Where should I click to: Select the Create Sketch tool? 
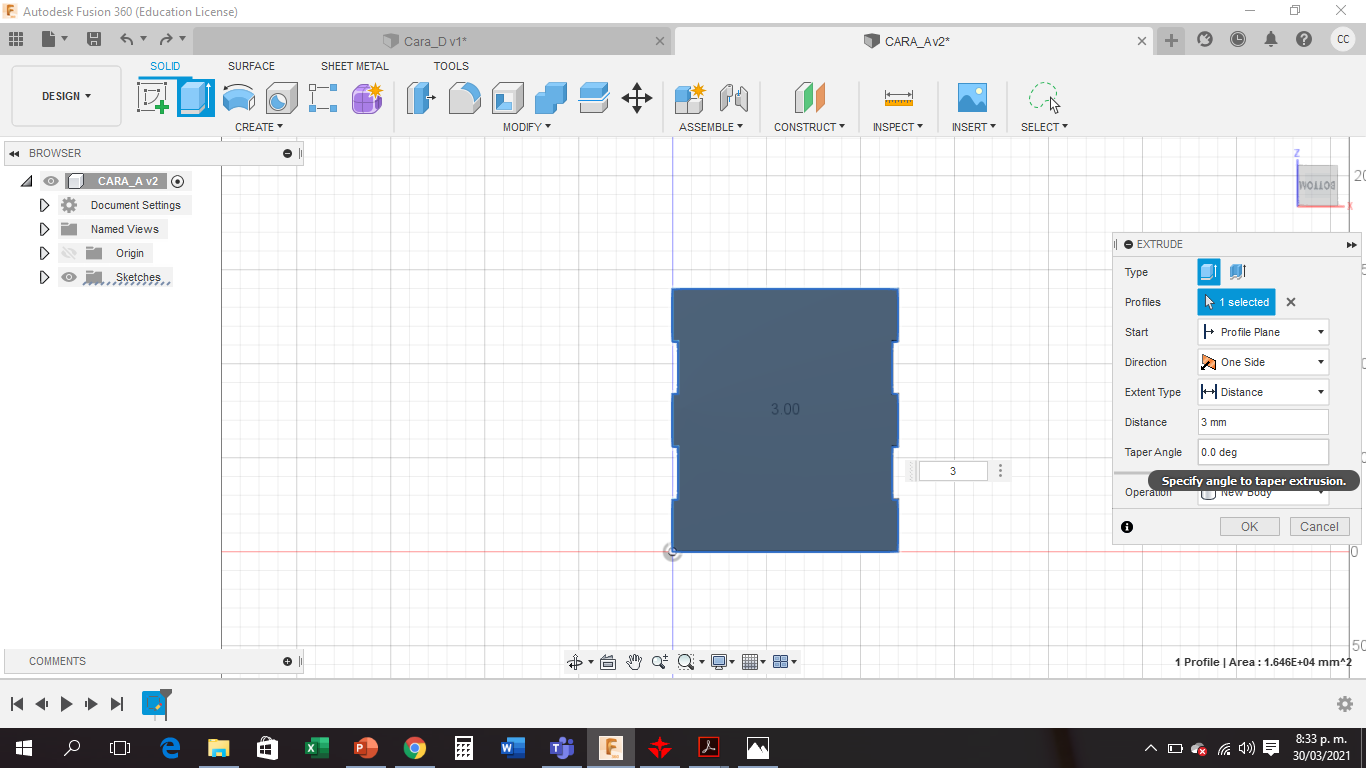pos(153,98)
